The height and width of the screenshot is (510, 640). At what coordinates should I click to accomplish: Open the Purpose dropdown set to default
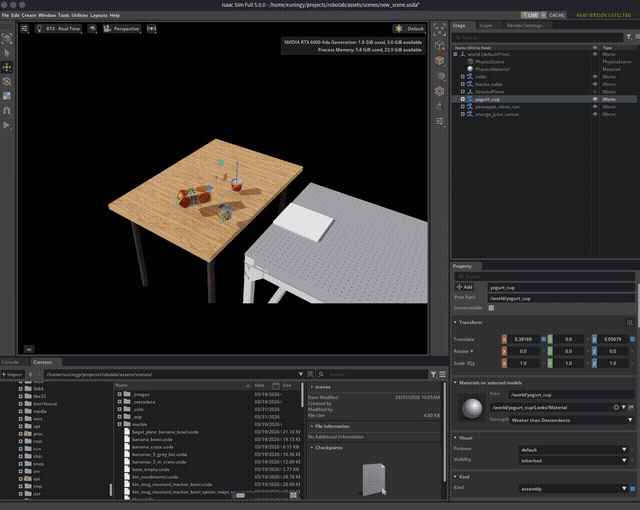point(570,450)
